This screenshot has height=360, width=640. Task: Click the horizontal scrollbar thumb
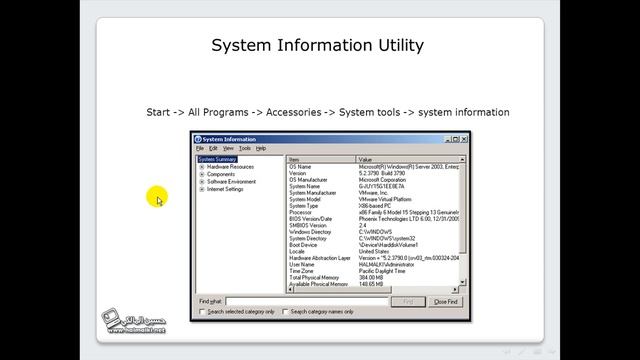click(x=342, y=289)
